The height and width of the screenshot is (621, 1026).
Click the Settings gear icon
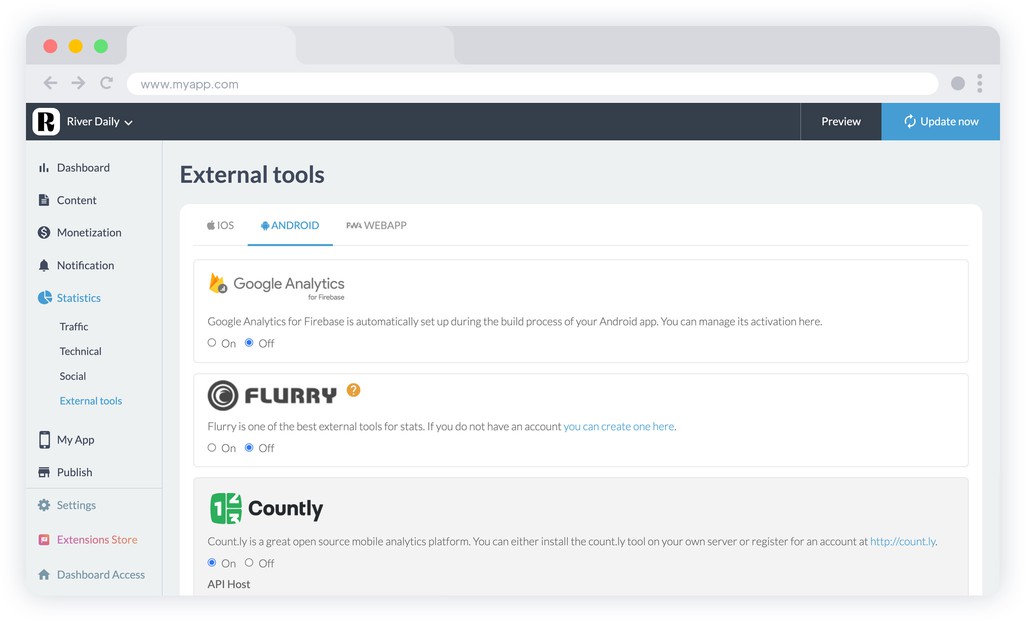pyautogui.click(x=44, y=505)
